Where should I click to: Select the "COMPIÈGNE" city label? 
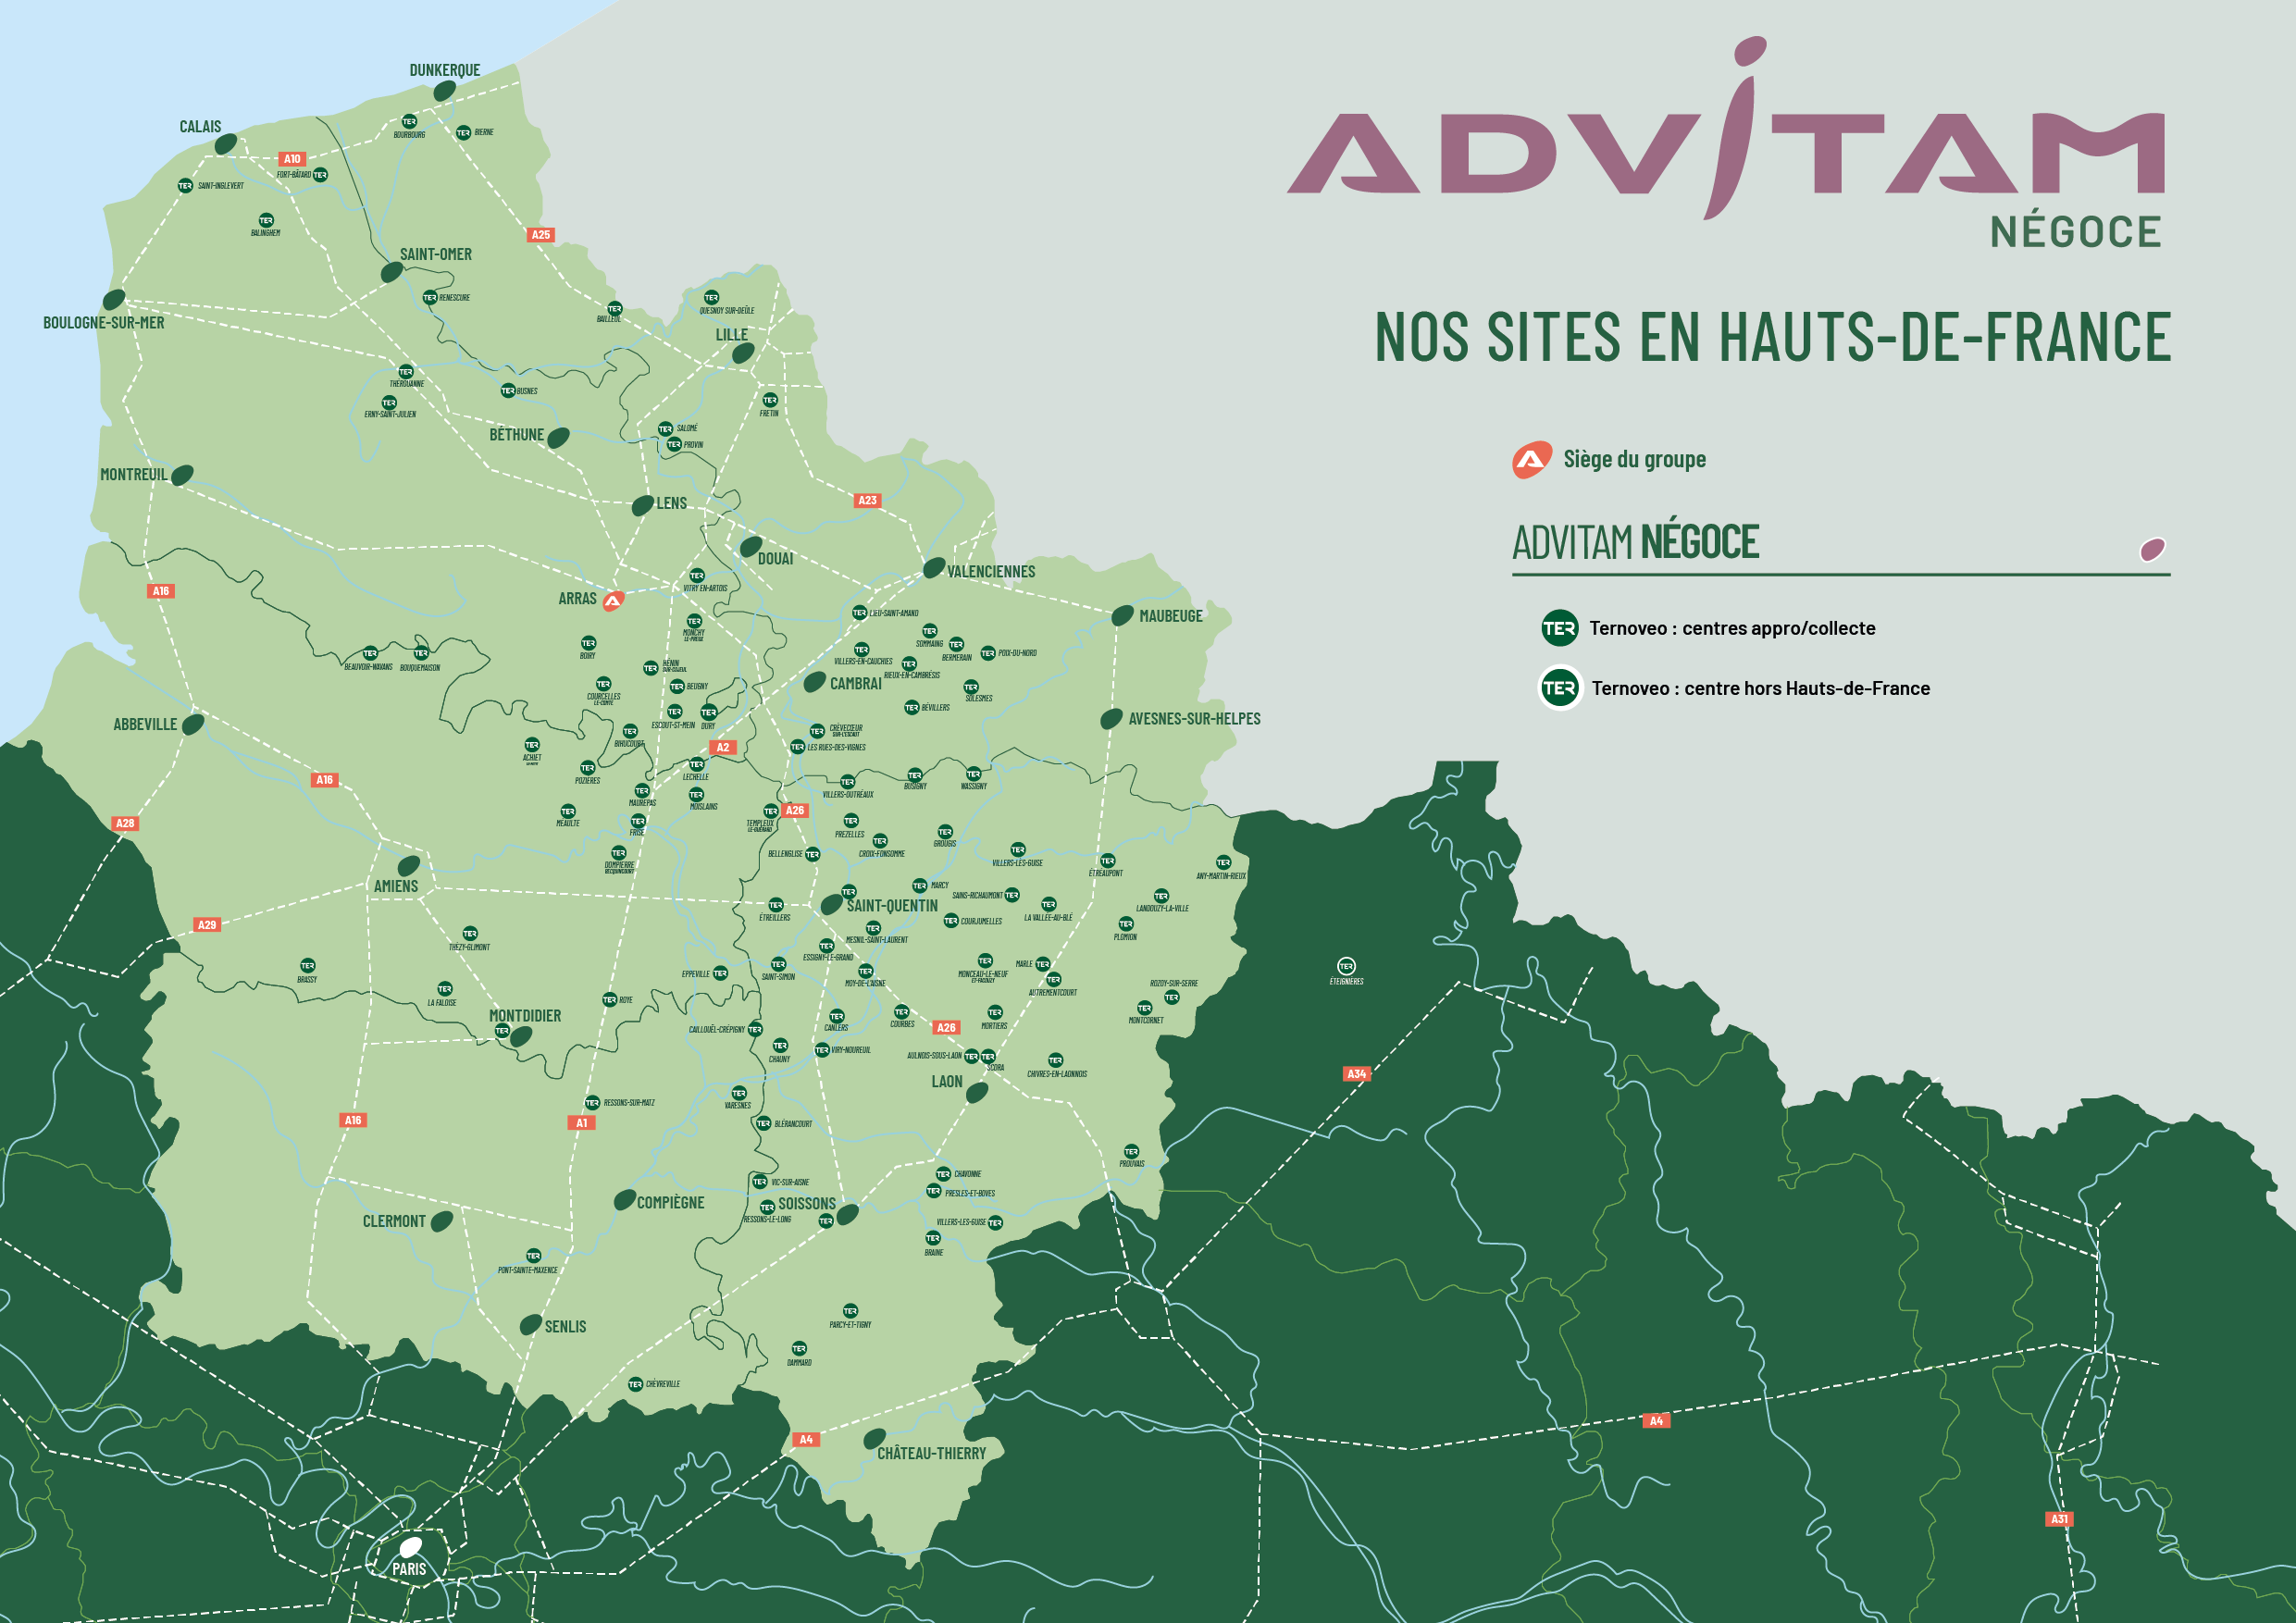671,1203
